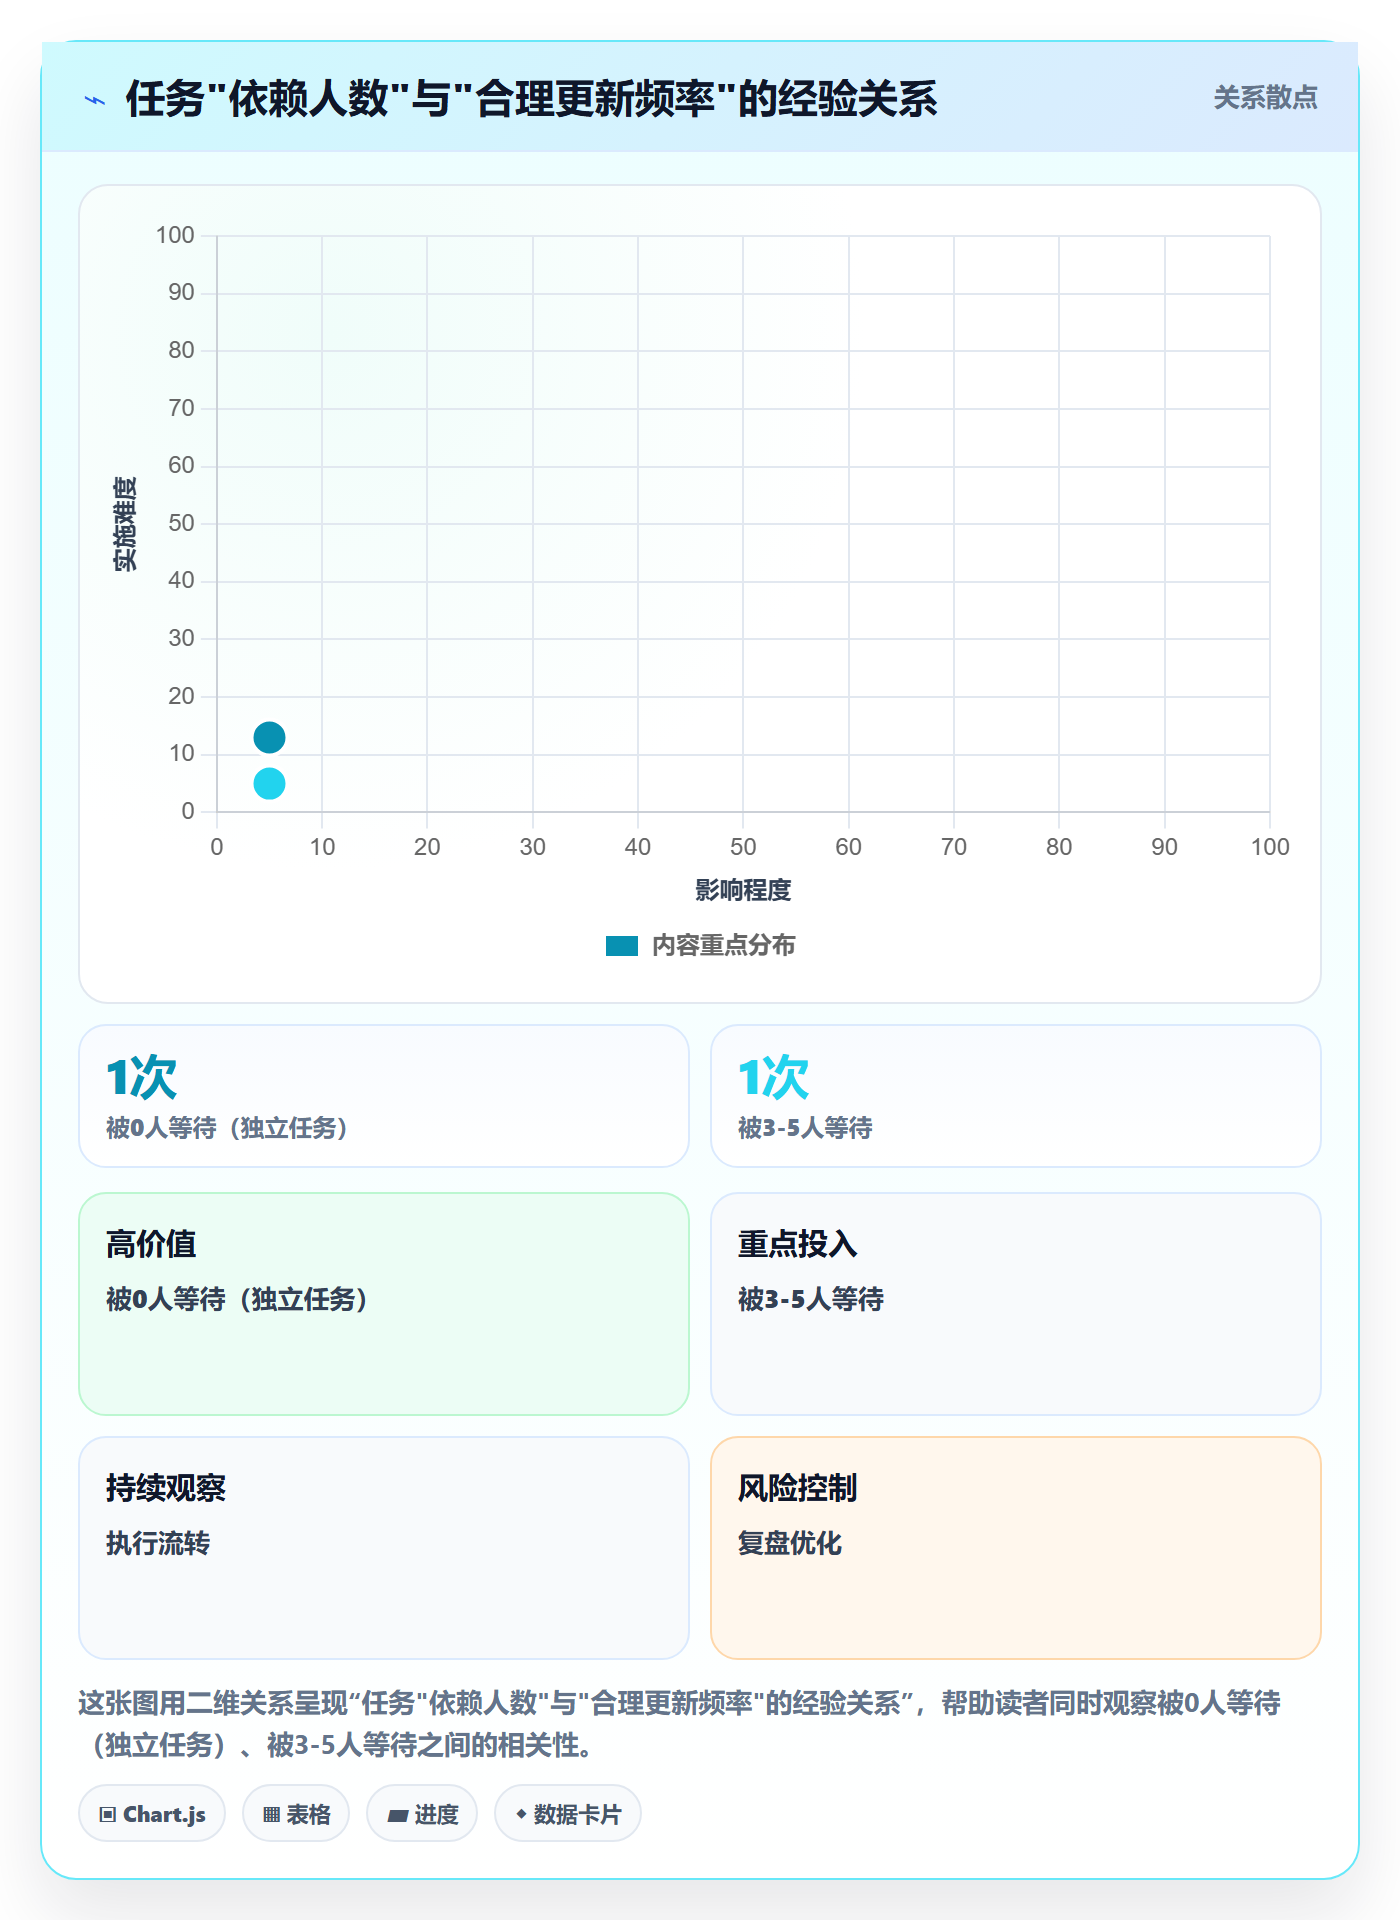
Task: Open the 重点投入 quadrant card
Action: [x=1016, y=1304]
